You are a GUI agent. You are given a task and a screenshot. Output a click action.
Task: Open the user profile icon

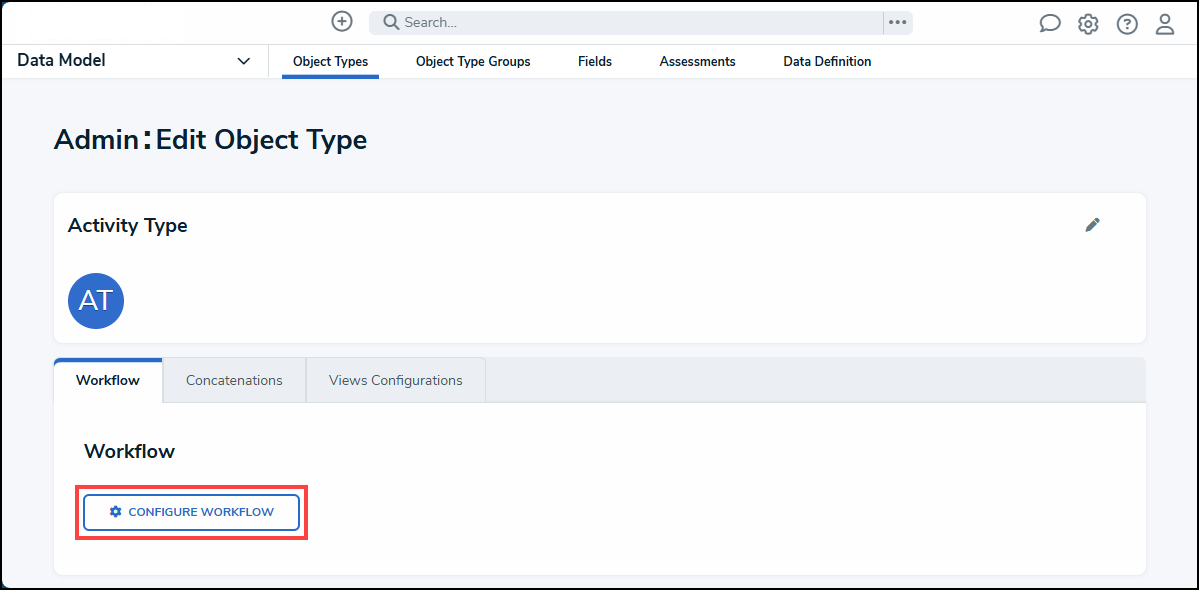click(1164, 22)
